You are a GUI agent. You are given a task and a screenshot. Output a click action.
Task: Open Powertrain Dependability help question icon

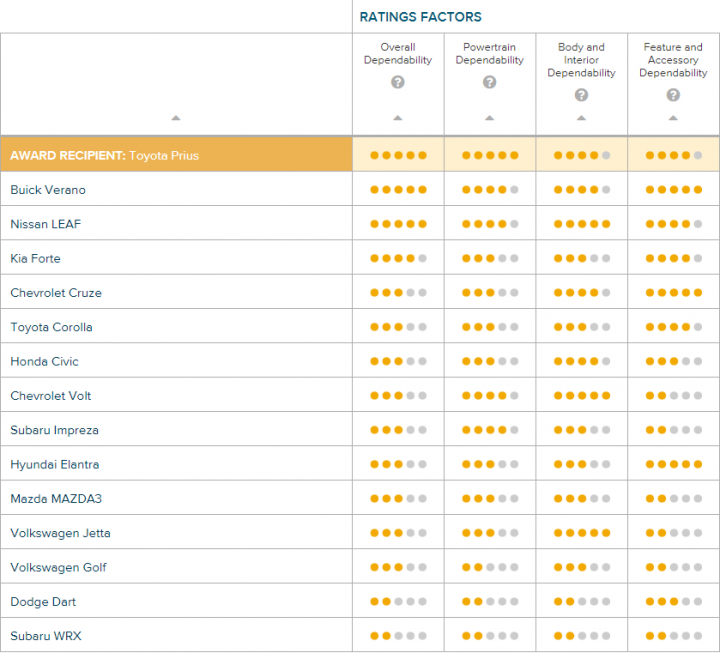coord(489,82)
